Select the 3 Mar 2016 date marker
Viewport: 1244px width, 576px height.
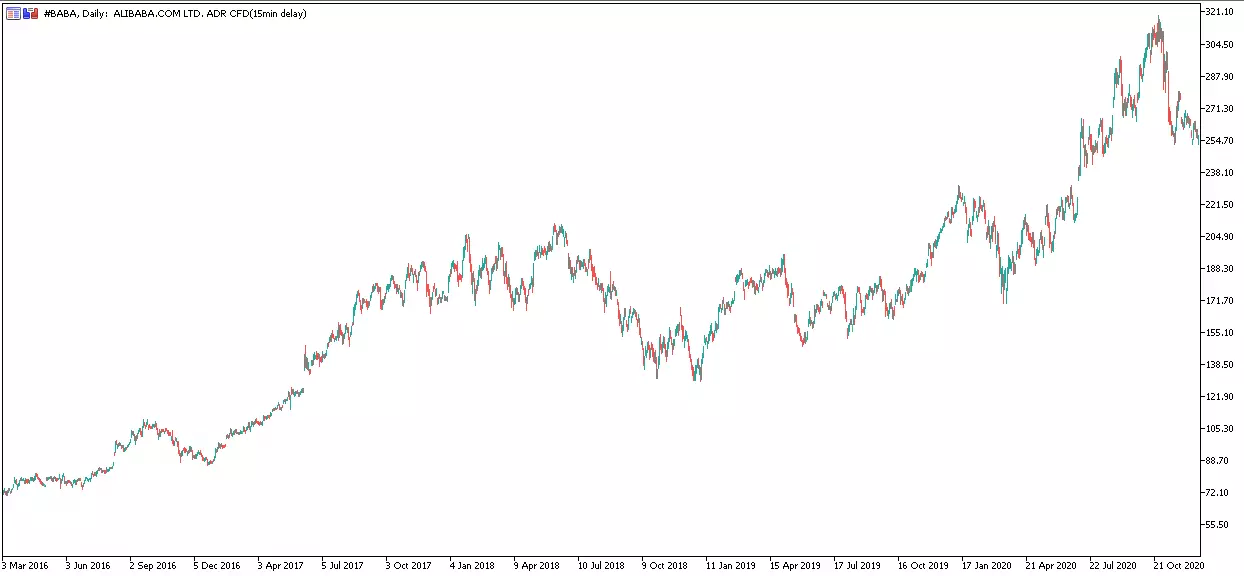point(25,565)
